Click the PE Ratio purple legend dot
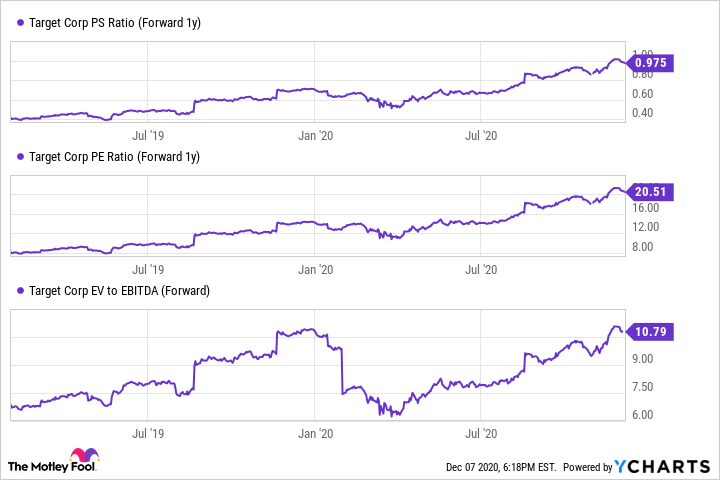Screen dimensions: 720x480 click(x=20, y=157)
